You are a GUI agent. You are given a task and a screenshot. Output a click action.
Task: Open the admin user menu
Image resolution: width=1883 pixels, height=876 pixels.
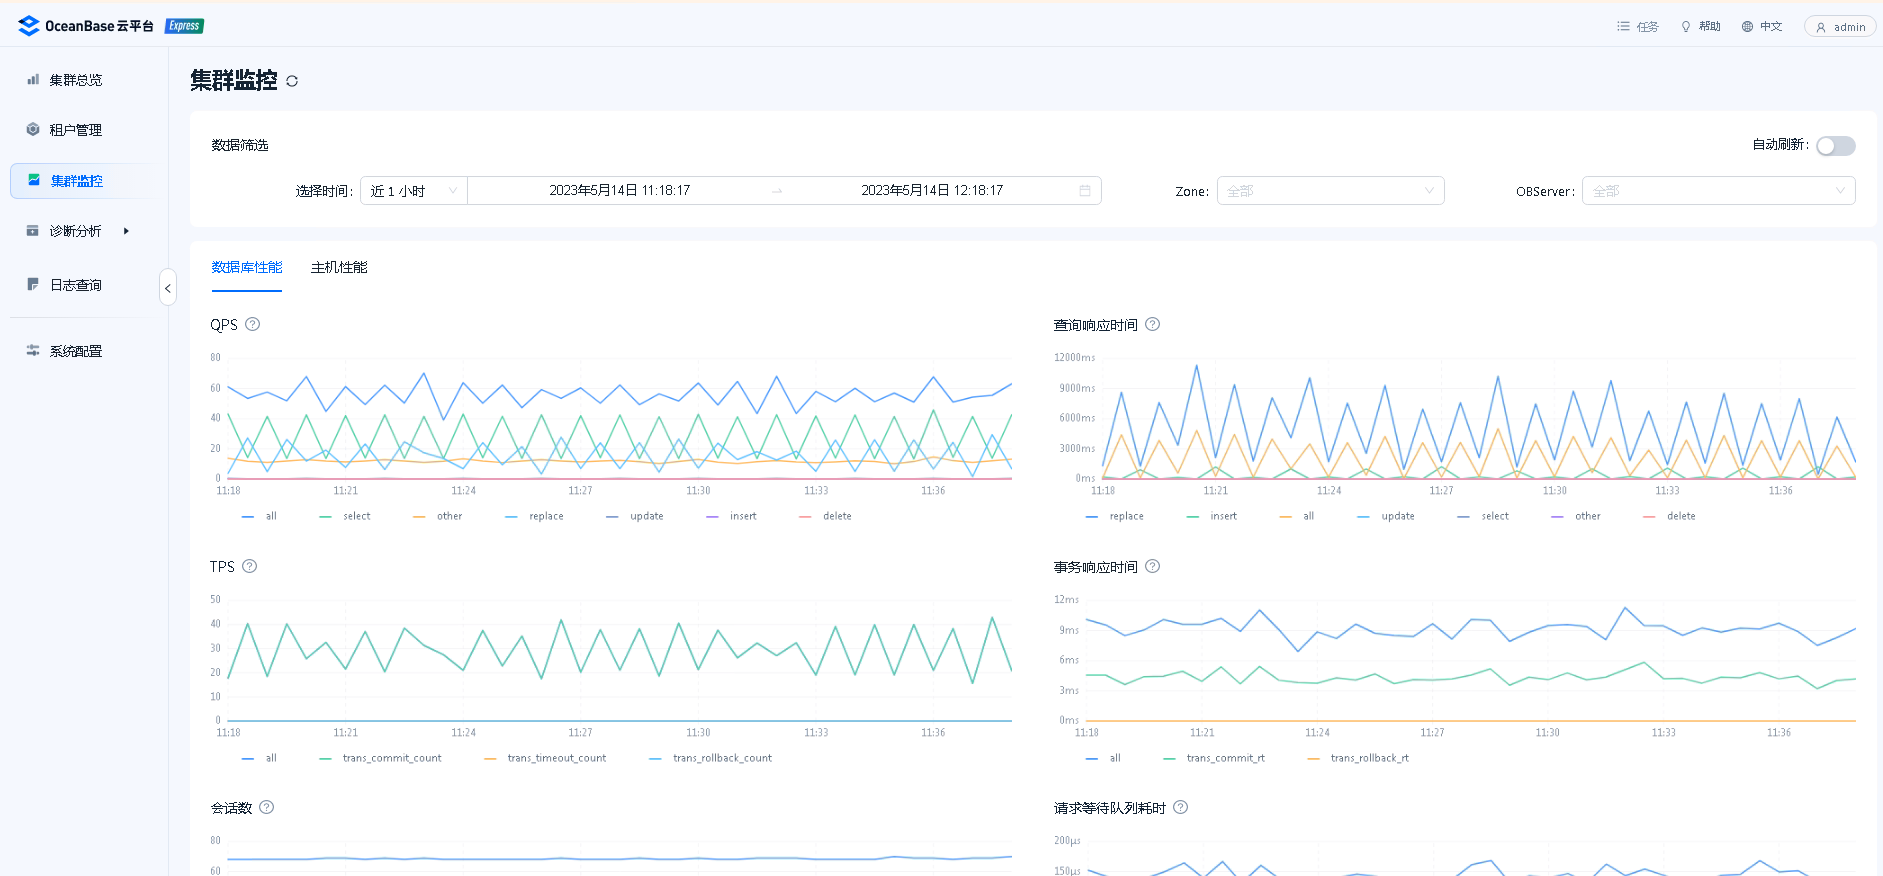click(1840, 27)
